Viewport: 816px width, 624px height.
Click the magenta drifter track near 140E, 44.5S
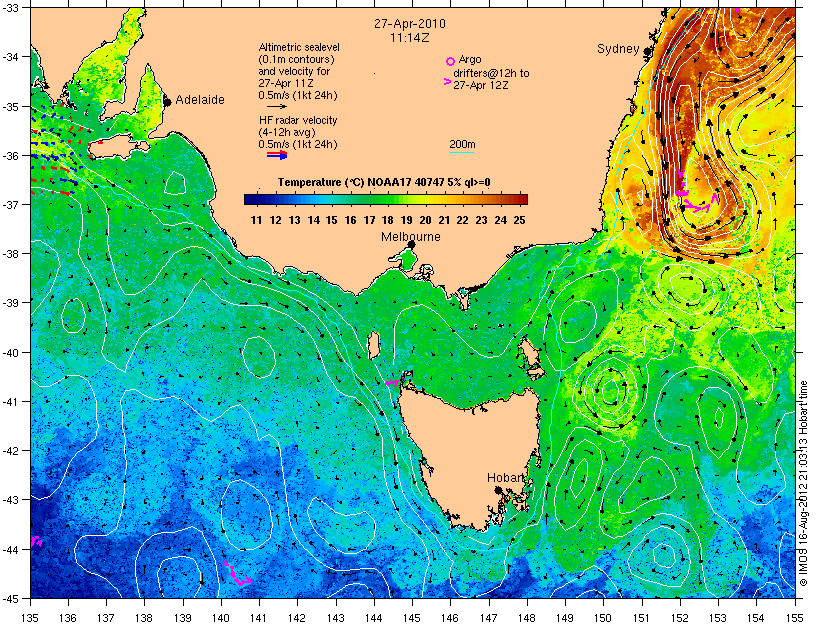pos(237,574)
